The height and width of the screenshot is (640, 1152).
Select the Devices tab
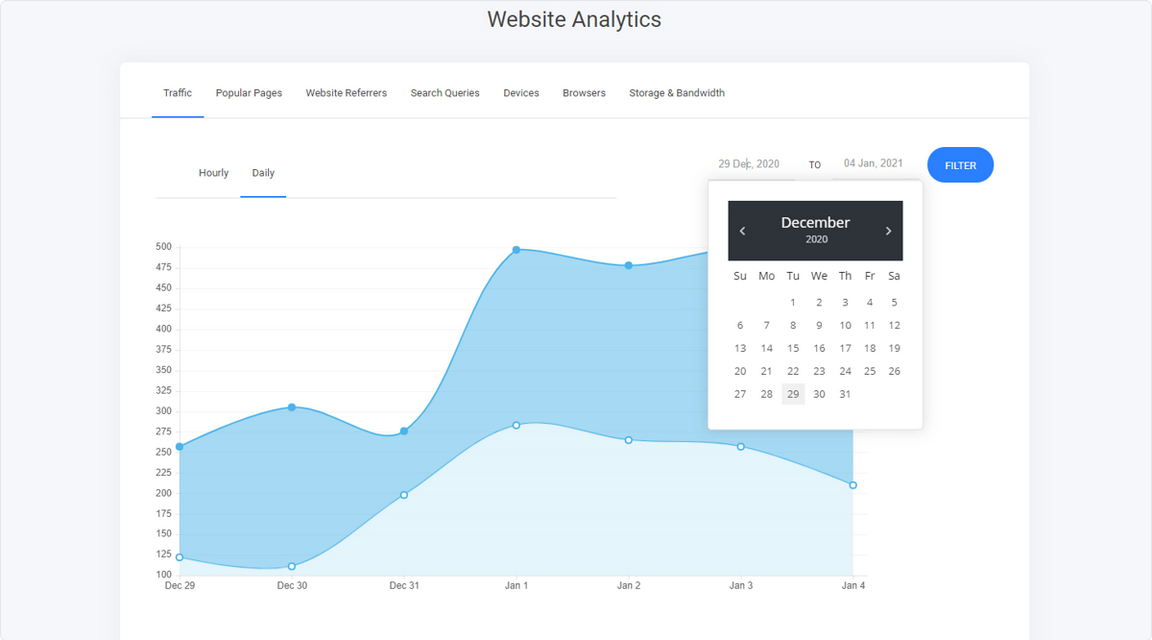521,93
